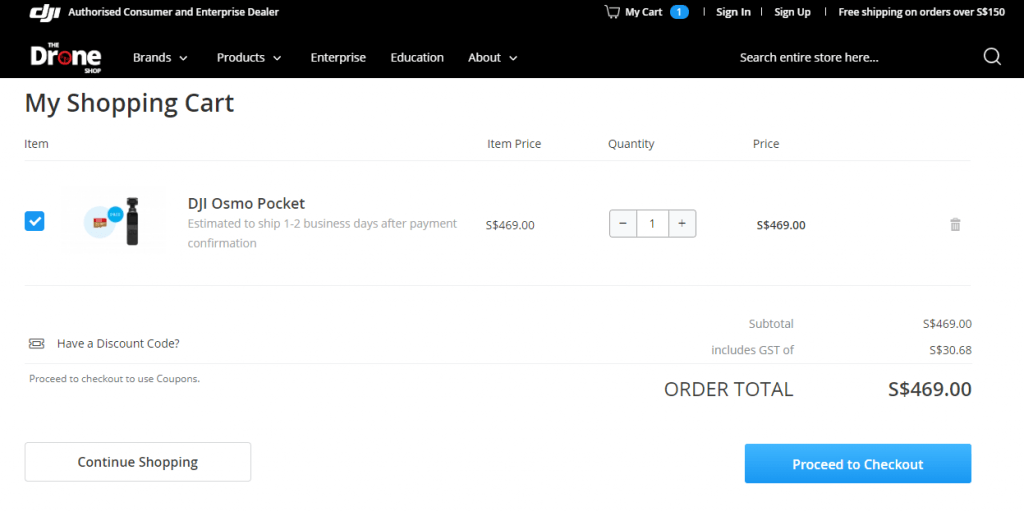This screenshot has width=1024, height=512.
Task: Click Proceed to Checkout button
Action: (x=857, y=464)
